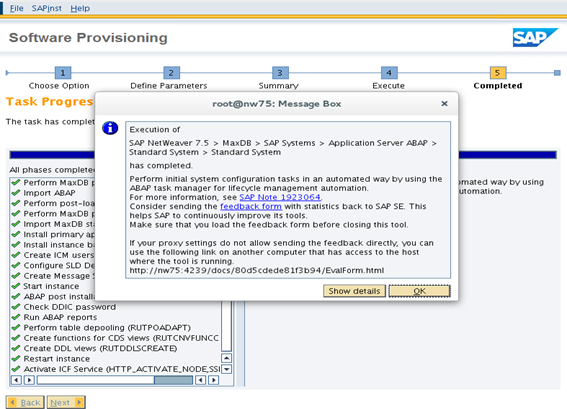Click the Show details button

(x=354, y=291)
